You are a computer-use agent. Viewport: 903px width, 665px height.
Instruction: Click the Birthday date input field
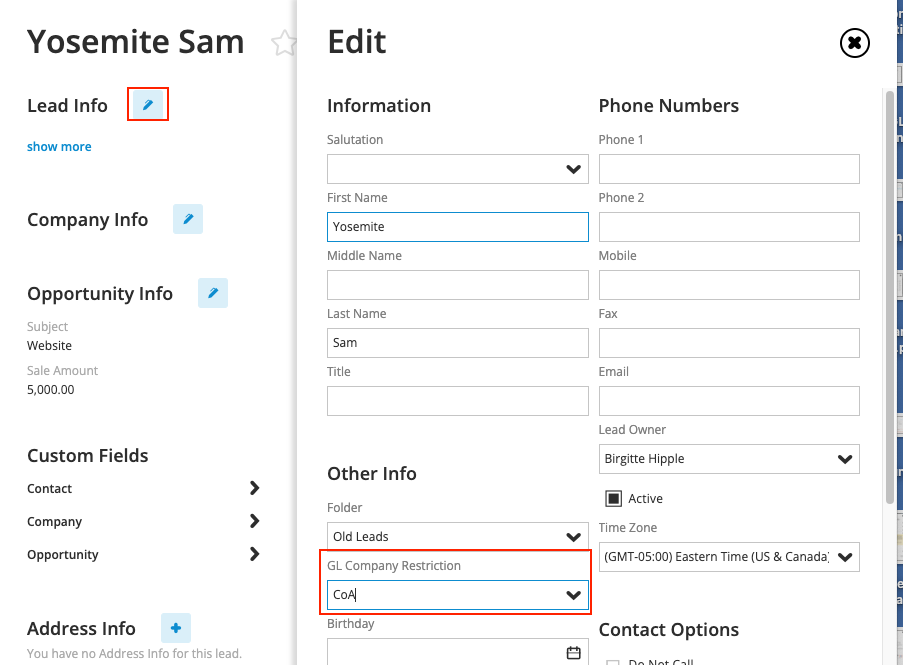pos(458,652)
